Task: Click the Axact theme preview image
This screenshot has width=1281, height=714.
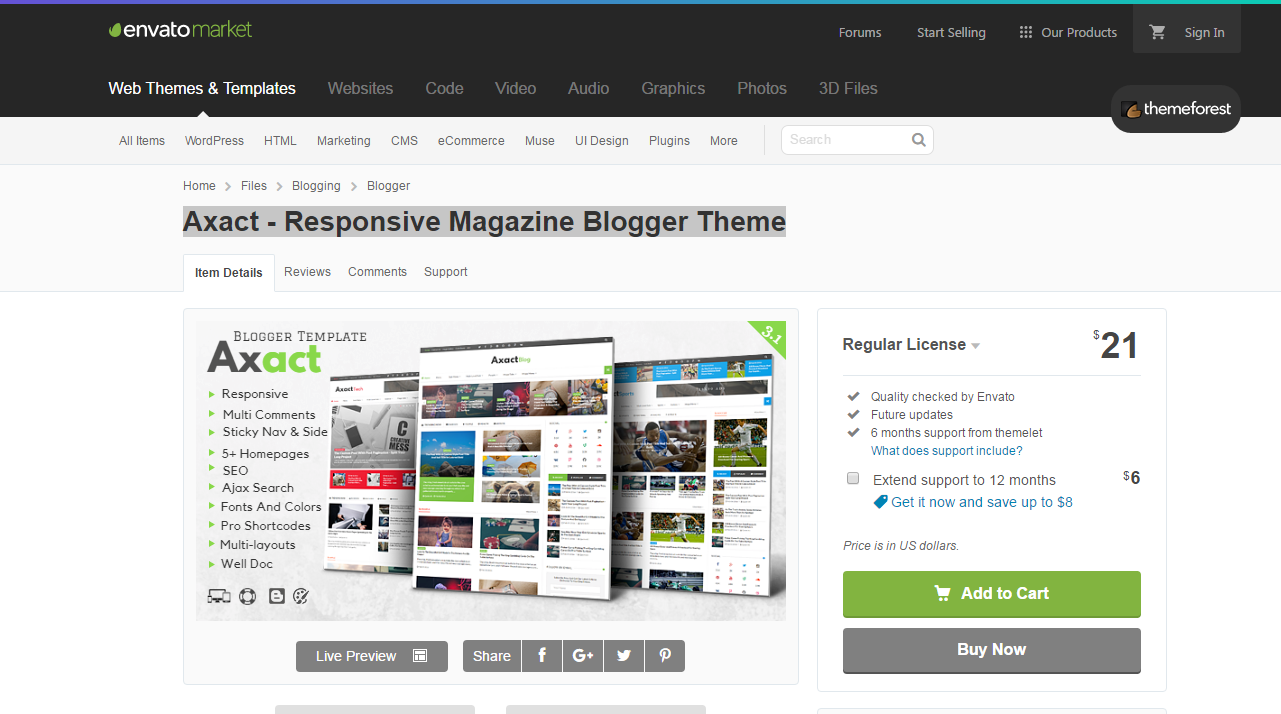Action: pos(491,471)
